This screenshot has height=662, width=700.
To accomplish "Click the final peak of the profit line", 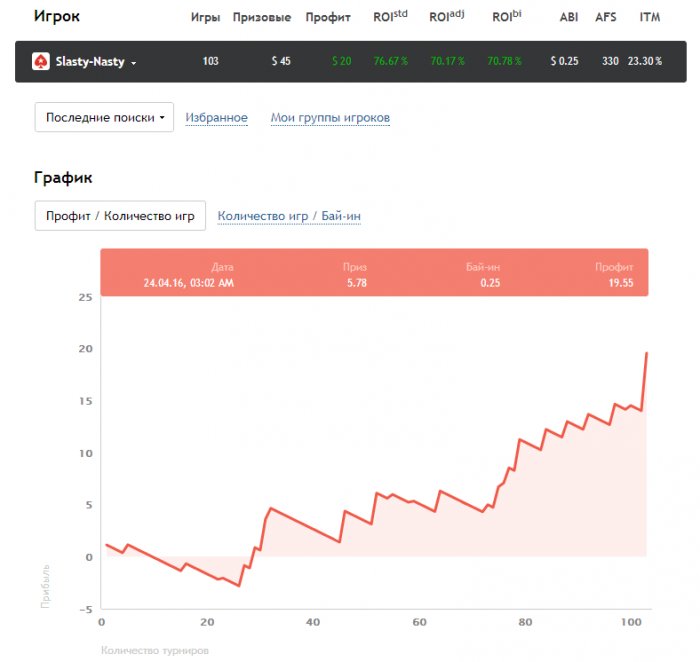I will (x=647, y=353).
